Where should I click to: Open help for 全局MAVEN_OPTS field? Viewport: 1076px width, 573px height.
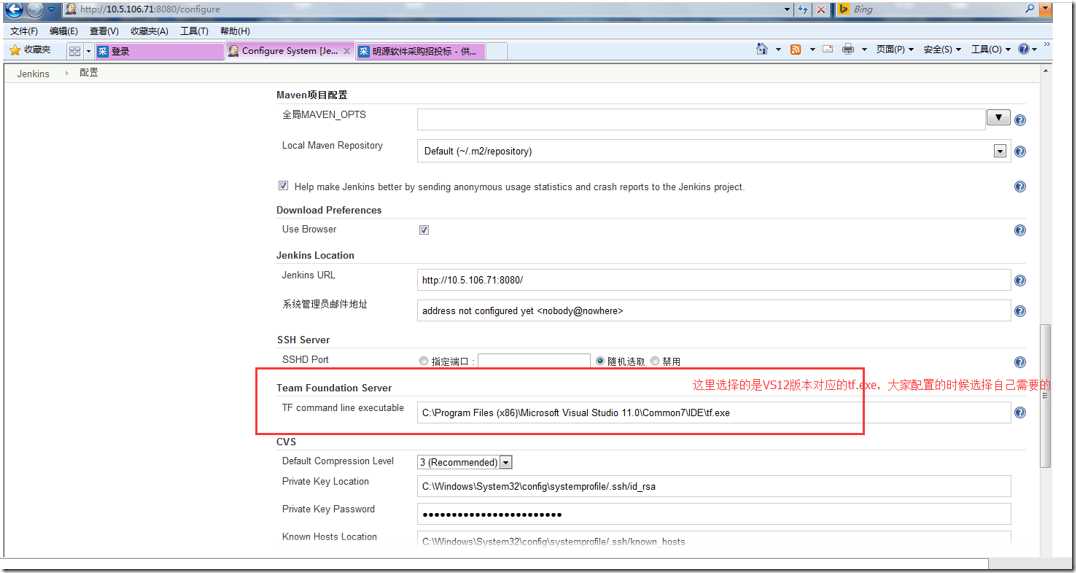1020,119
